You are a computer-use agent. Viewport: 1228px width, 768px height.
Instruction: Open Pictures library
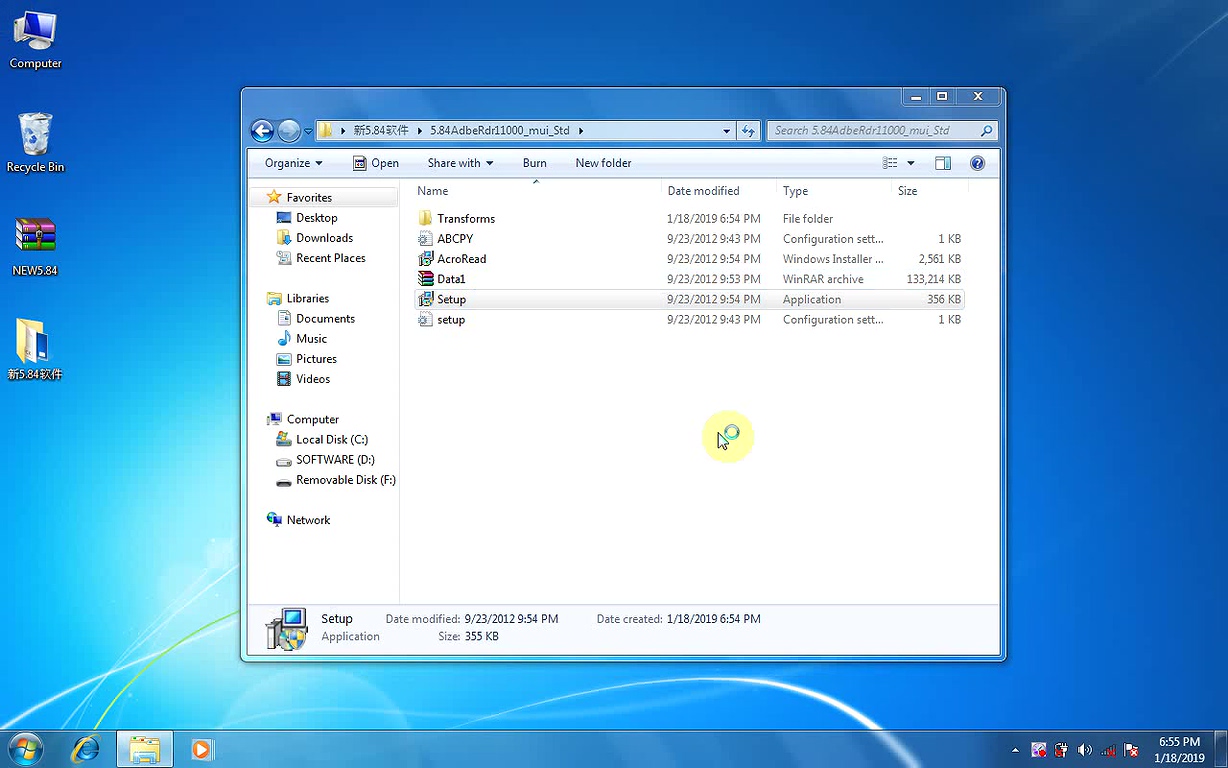click(x=316, y=359)
